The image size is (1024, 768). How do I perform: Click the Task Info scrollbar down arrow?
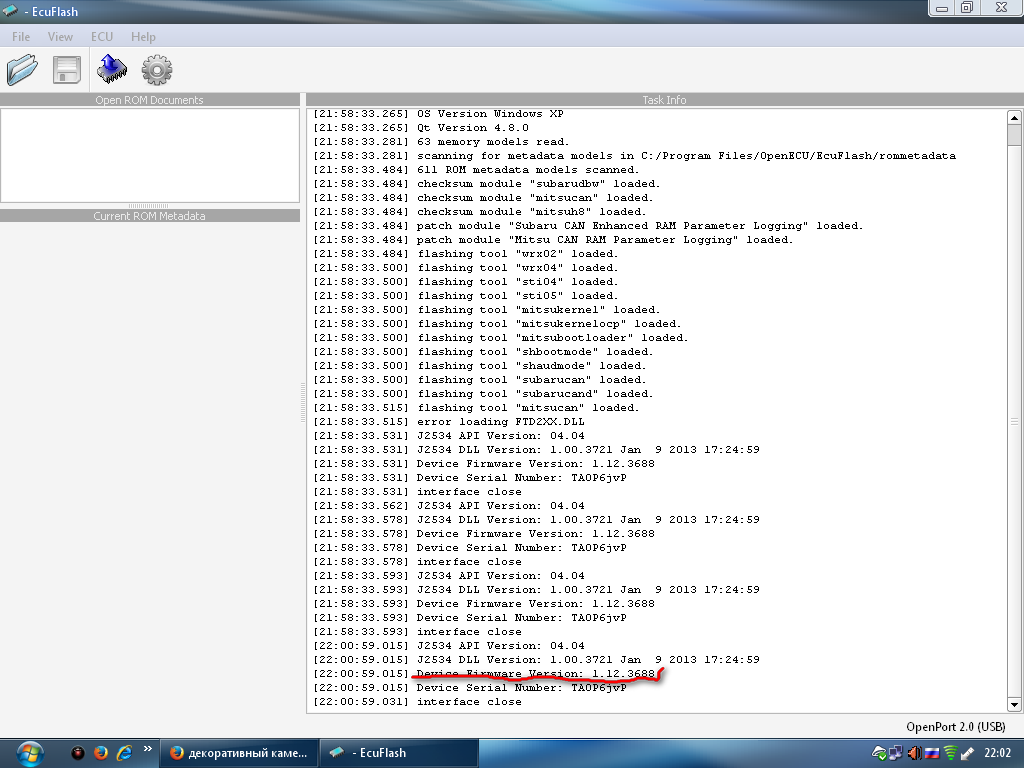click(x=1014, y=705)
